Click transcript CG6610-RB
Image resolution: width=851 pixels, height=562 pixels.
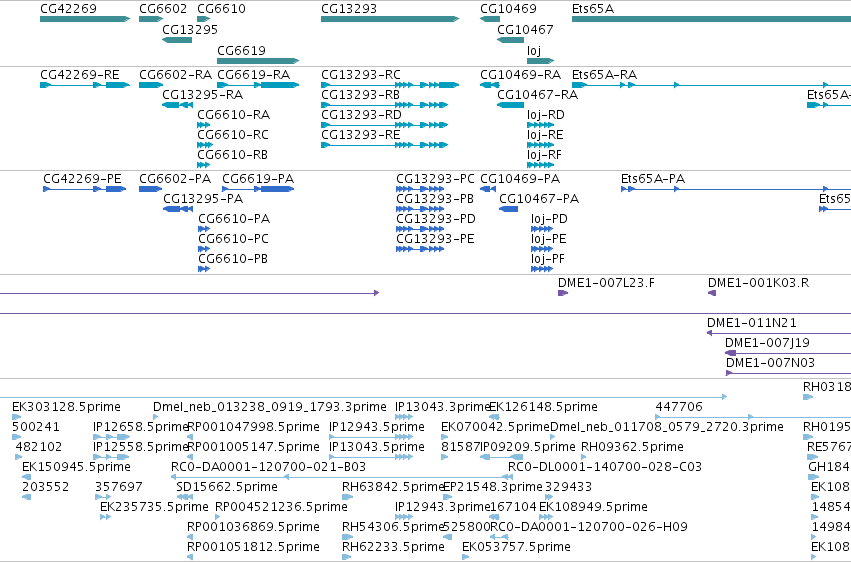tap(233, 155)
